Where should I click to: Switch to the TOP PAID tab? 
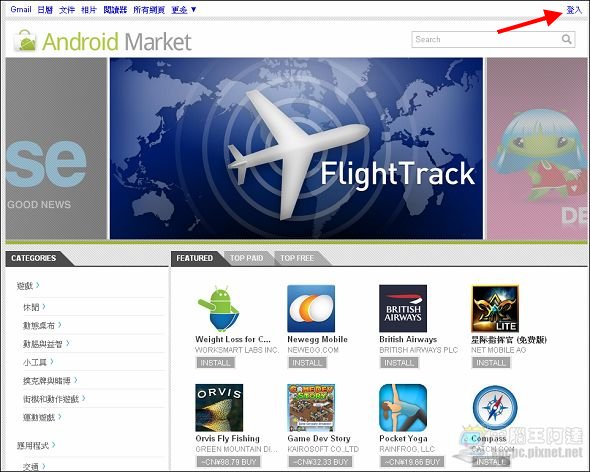pos(246,258)
